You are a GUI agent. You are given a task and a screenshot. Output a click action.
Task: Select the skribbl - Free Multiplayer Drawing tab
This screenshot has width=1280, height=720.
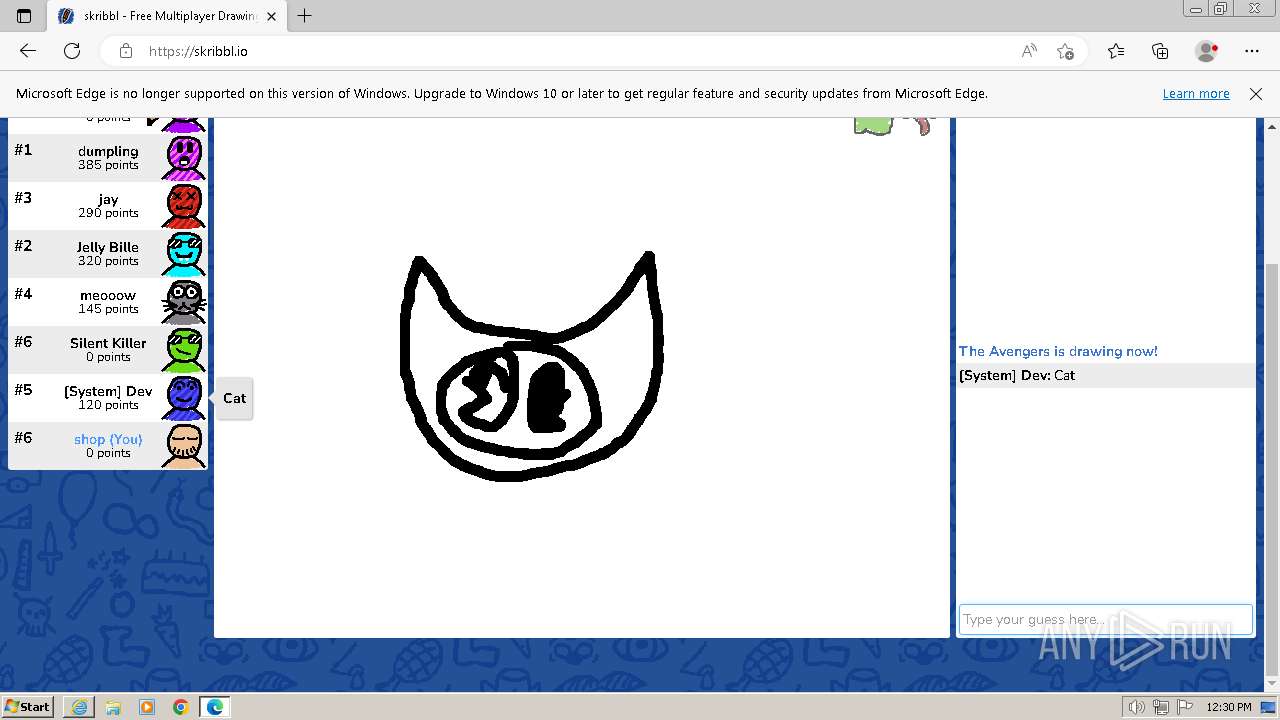coord(166,16)
